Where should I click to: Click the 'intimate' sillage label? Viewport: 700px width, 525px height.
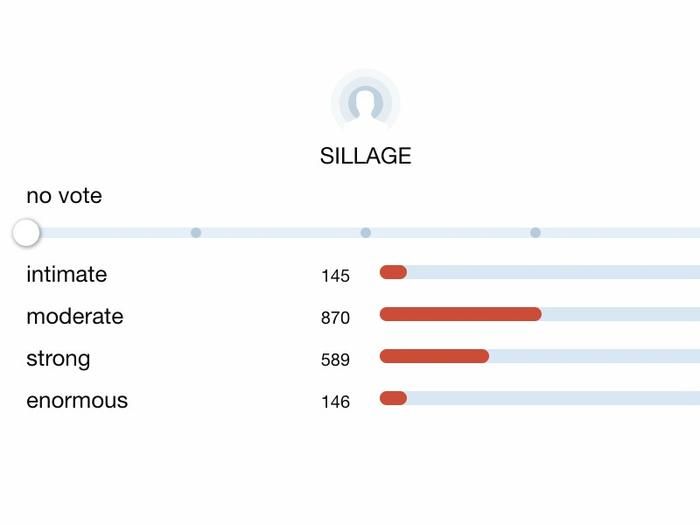click(66, 275)
